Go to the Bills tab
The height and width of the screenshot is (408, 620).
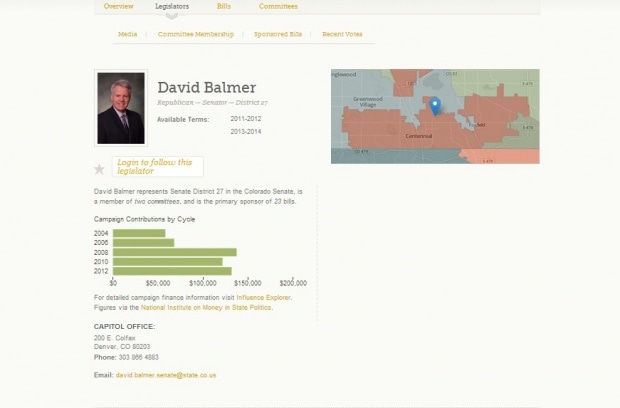tap(224, 6)
